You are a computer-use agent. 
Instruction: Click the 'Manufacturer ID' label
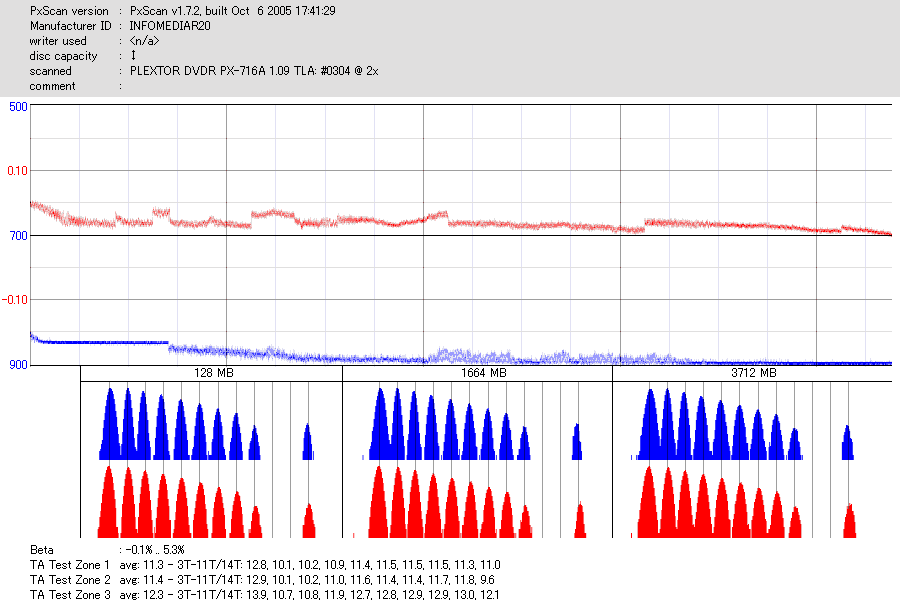(71, 26)
